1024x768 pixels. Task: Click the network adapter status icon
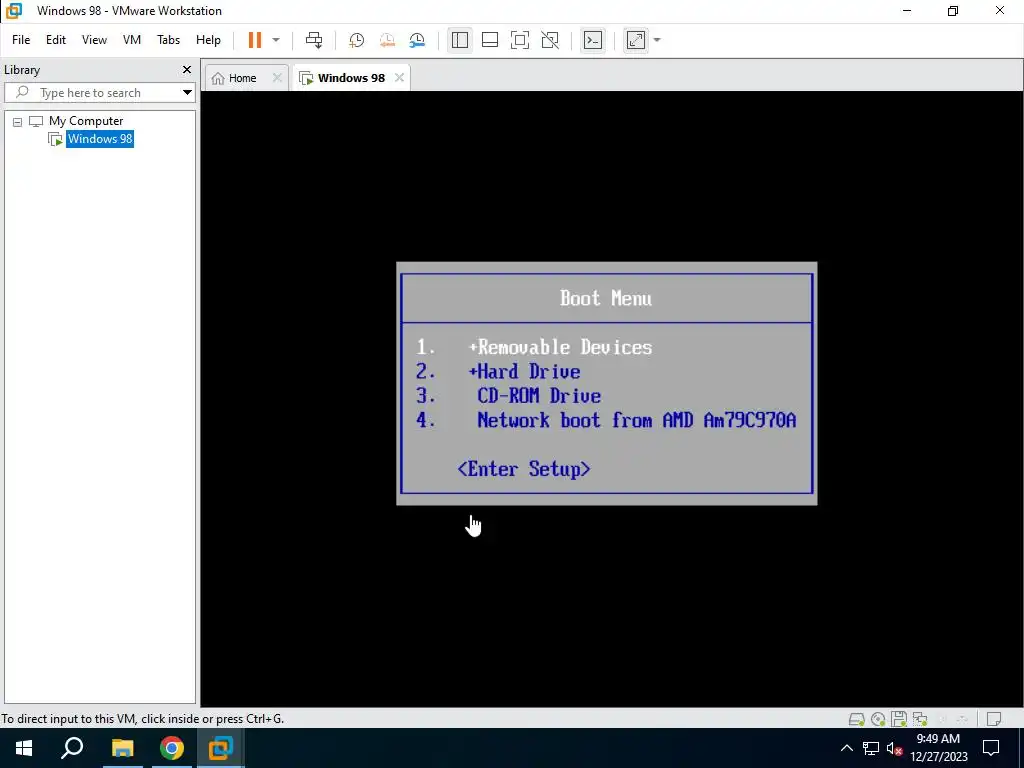click(x=920, y=719)
